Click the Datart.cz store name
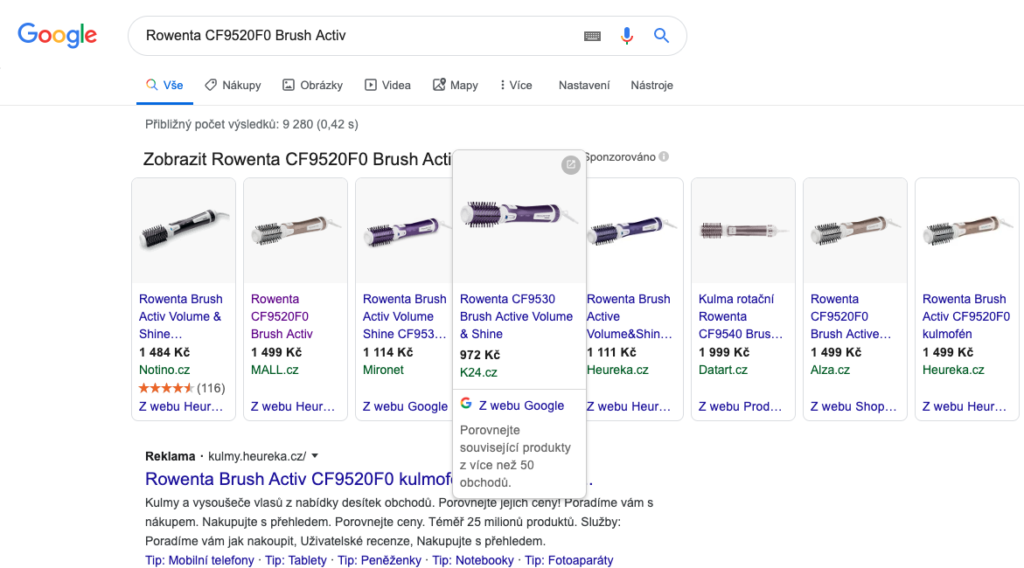 pyautogui.click(x=723, y=370)
